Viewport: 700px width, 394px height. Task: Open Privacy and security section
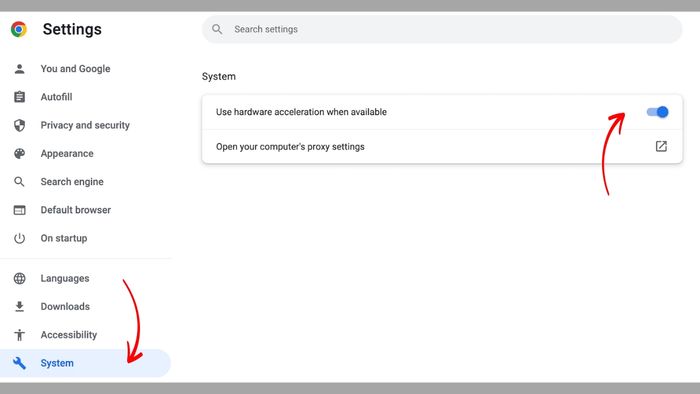click(85, 125)
